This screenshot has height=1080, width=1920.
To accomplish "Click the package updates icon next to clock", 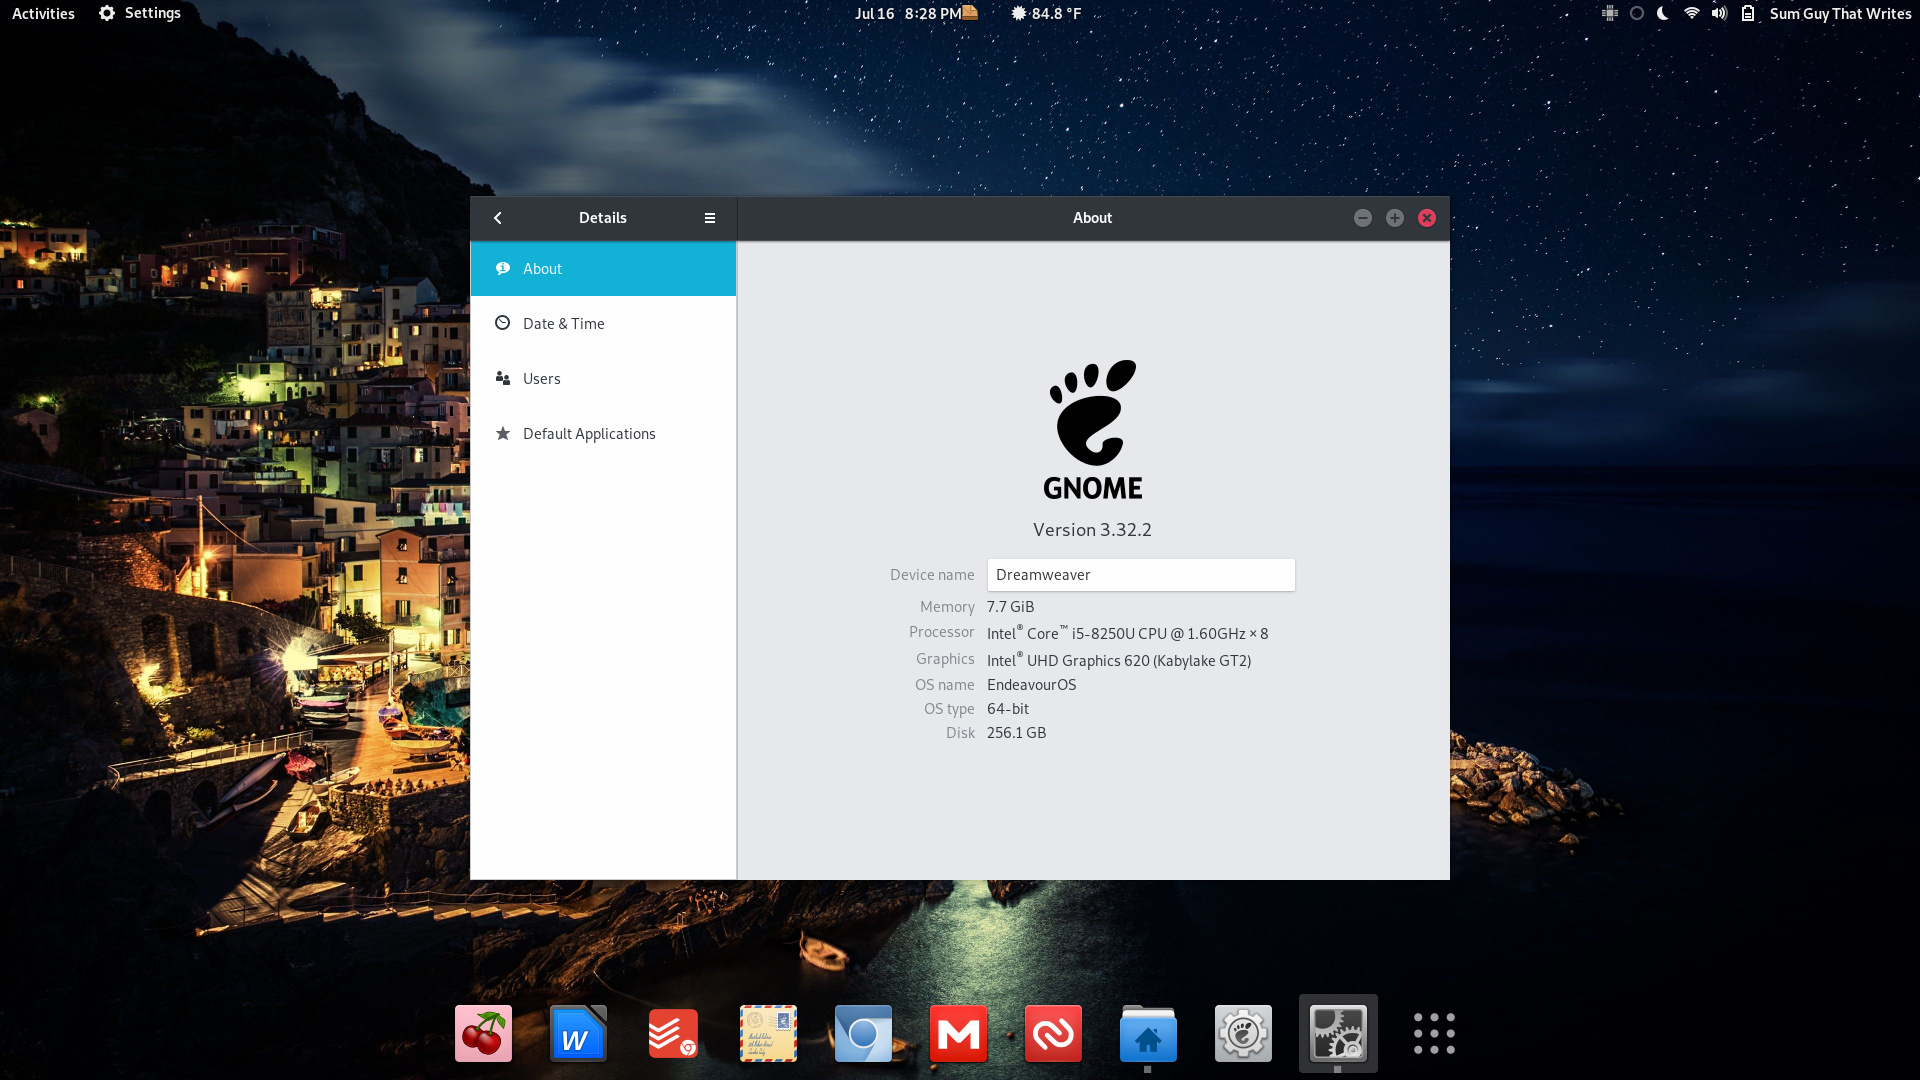I will (970, 13).
